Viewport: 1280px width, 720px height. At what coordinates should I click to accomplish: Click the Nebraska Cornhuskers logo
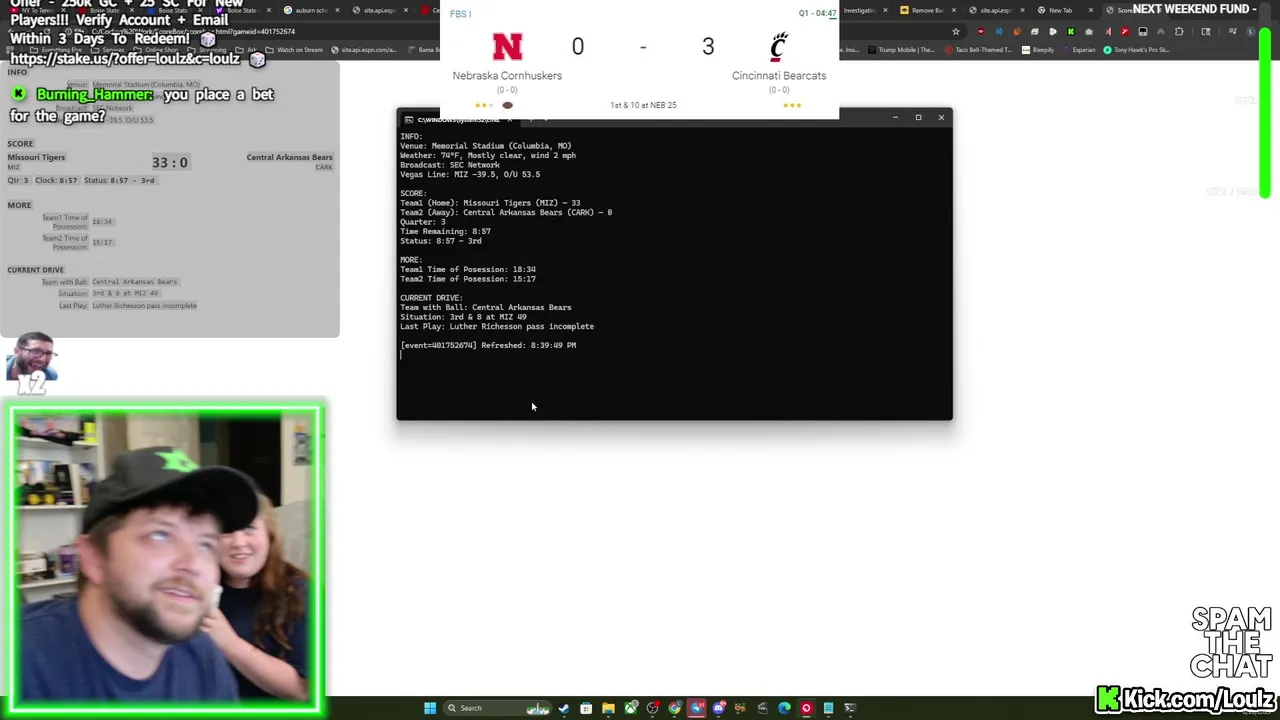pyautogui.click(x=507, y=46)
